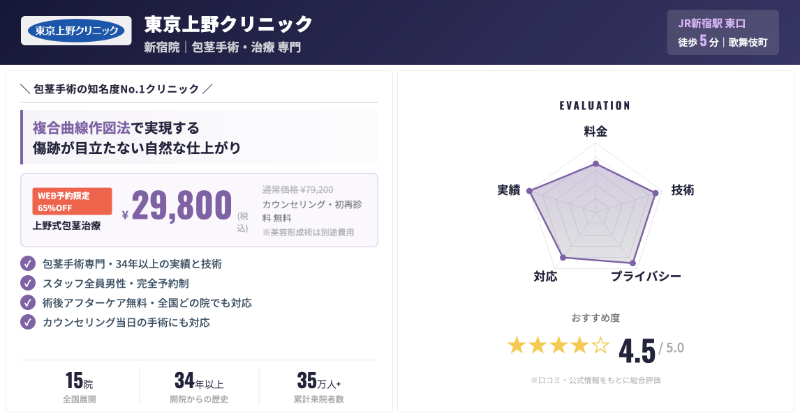800x418 pixels.
Task: Click the checkmark beside カウンセリング当日の手術
Action: (x=28, y=322)
